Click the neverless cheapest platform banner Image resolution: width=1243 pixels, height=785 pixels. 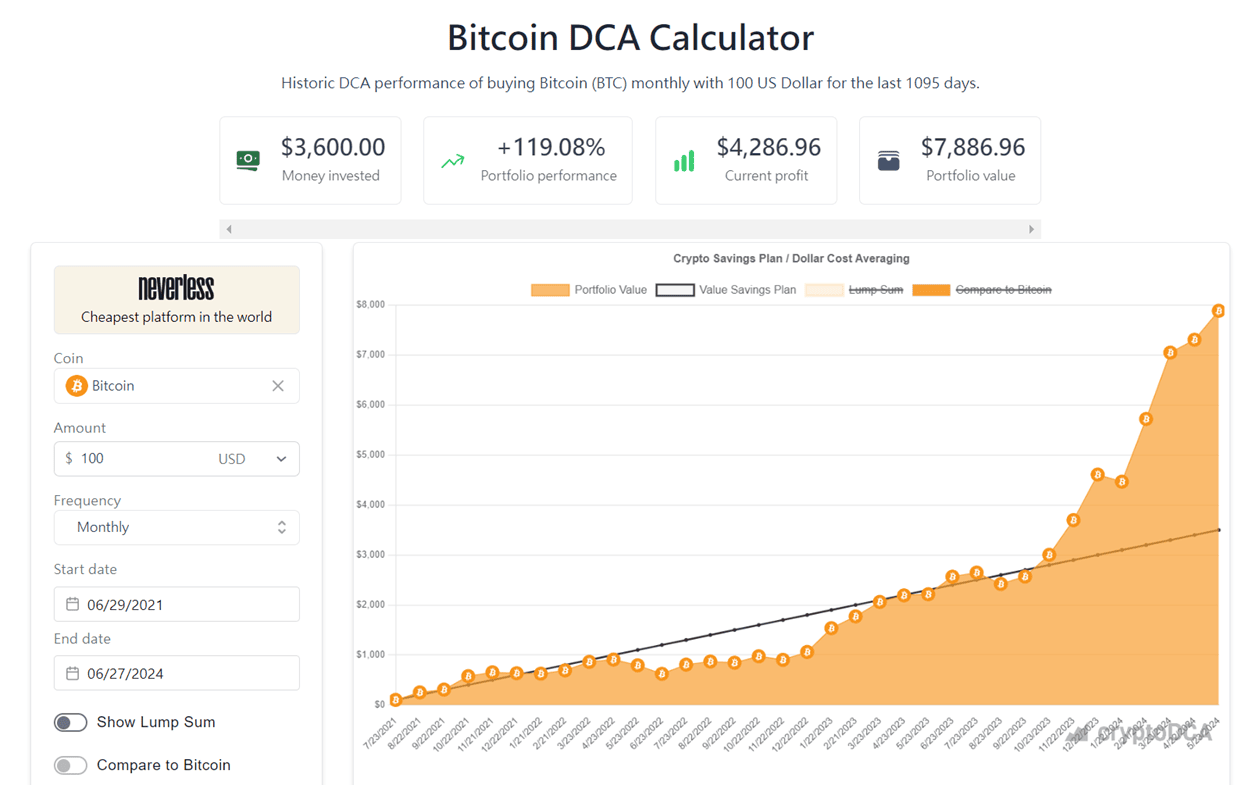176,300
